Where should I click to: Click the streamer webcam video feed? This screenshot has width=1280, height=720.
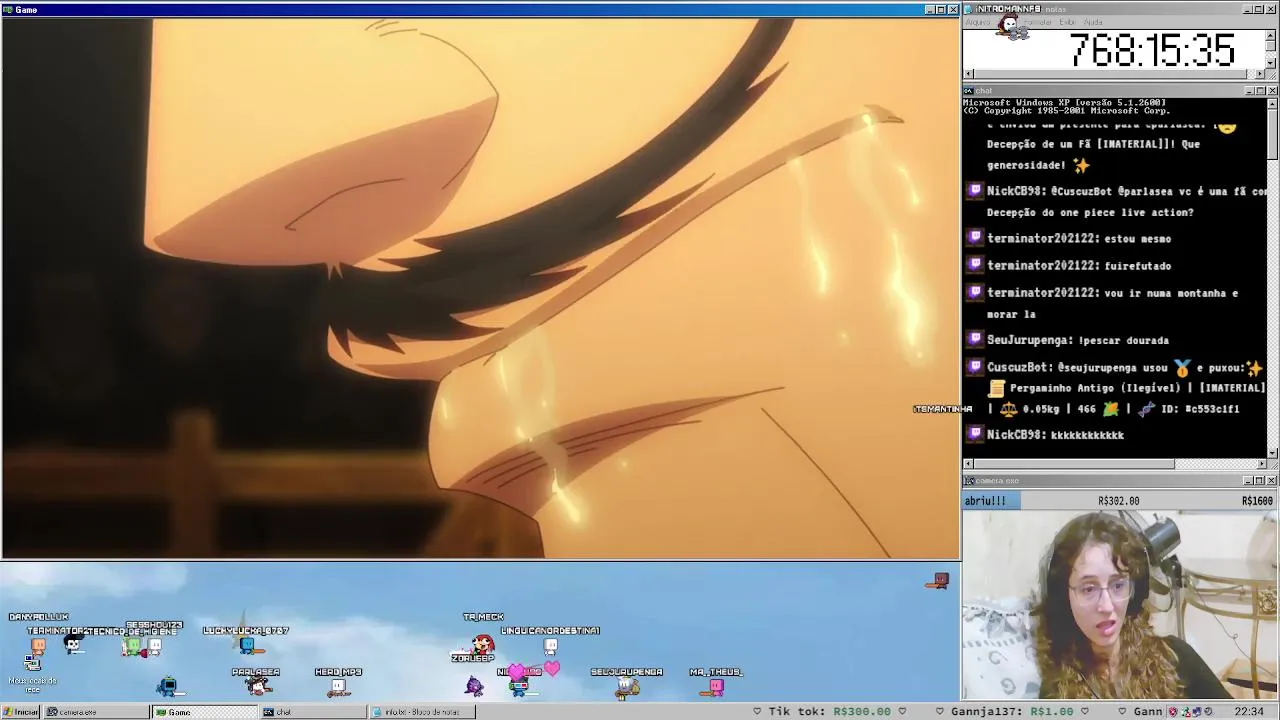pyautogui.click(x=1120, y=605)
